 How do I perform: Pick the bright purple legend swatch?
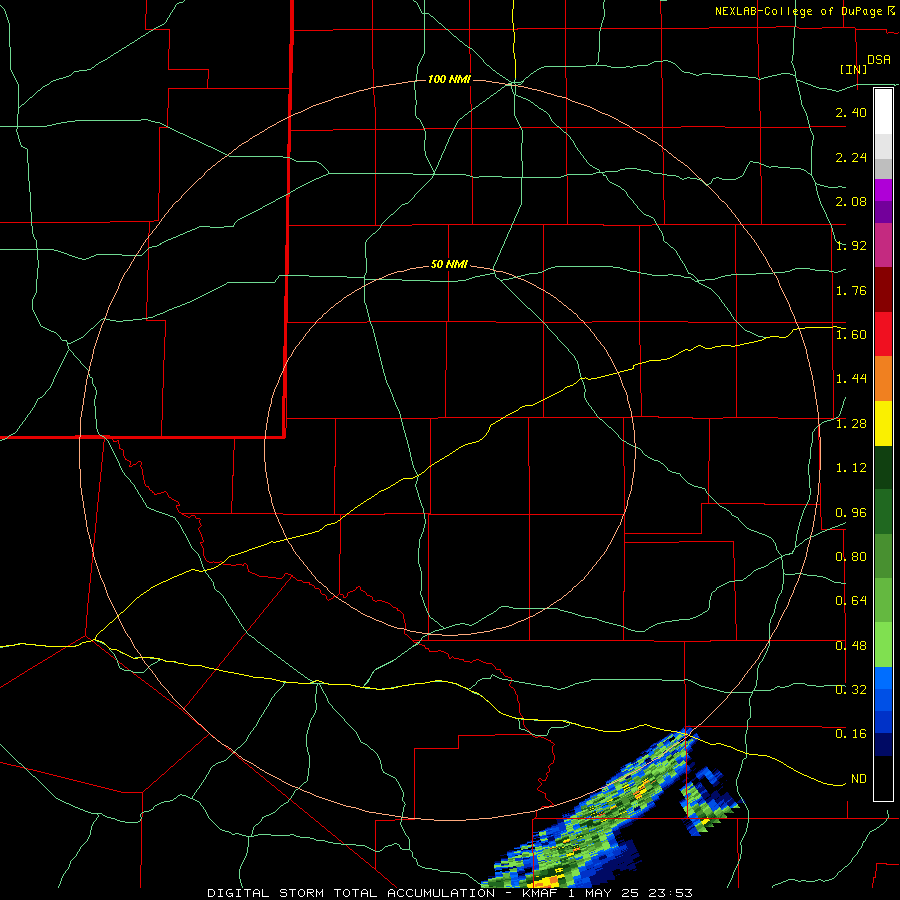(883, 190)
